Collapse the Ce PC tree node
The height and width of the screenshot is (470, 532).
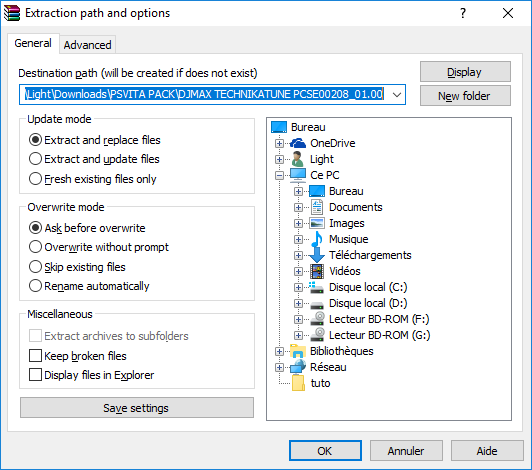(279, 175)
